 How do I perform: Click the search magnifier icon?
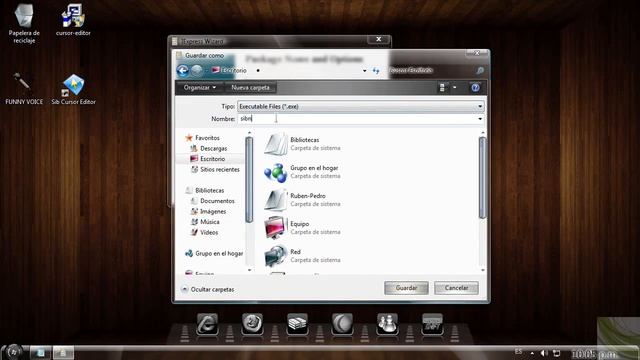(480, 71)
